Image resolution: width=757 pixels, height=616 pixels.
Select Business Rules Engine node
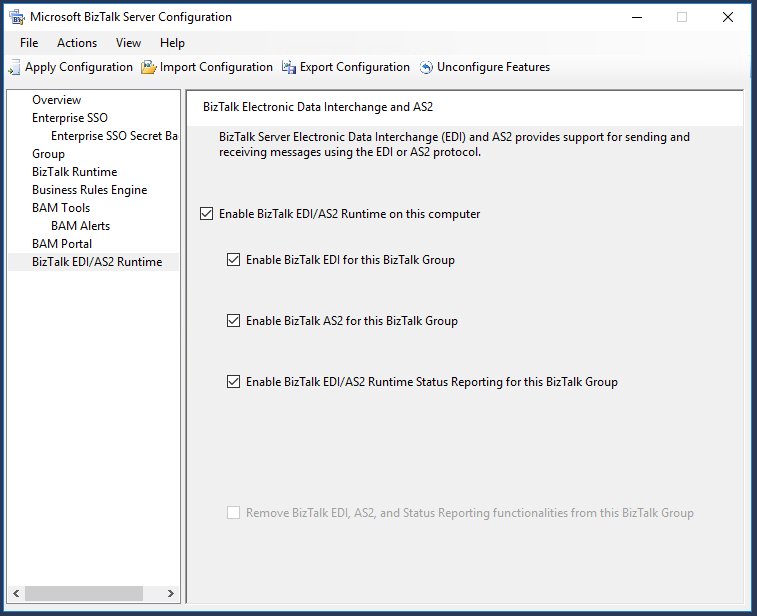coord(89,190)
